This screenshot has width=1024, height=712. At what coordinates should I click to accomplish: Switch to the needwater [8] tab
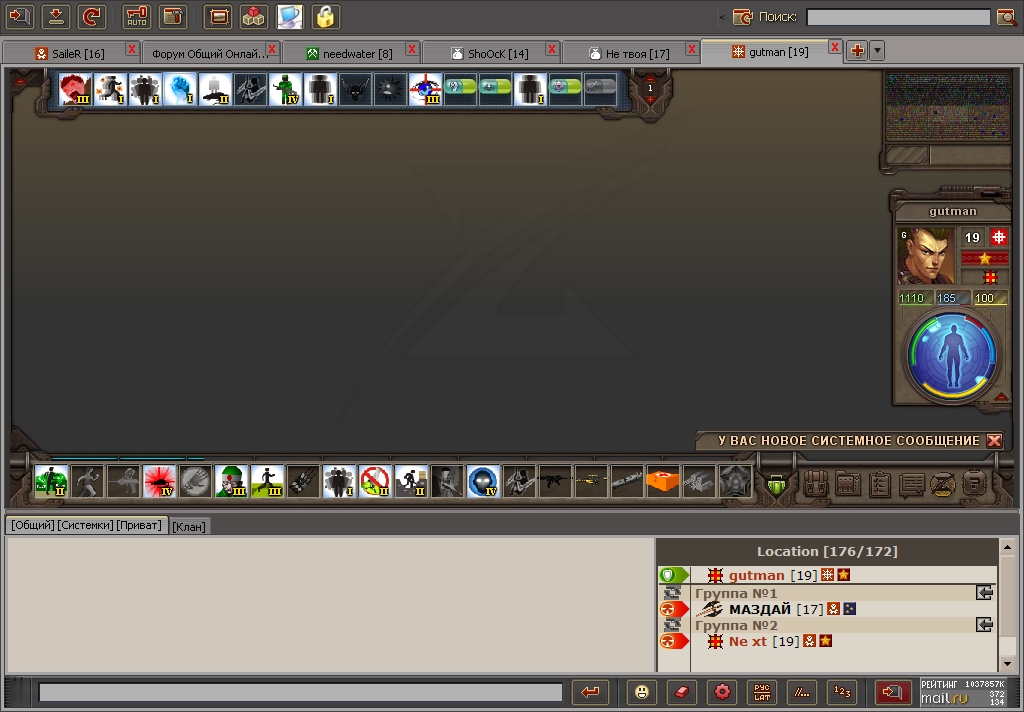tap(350, 54)
